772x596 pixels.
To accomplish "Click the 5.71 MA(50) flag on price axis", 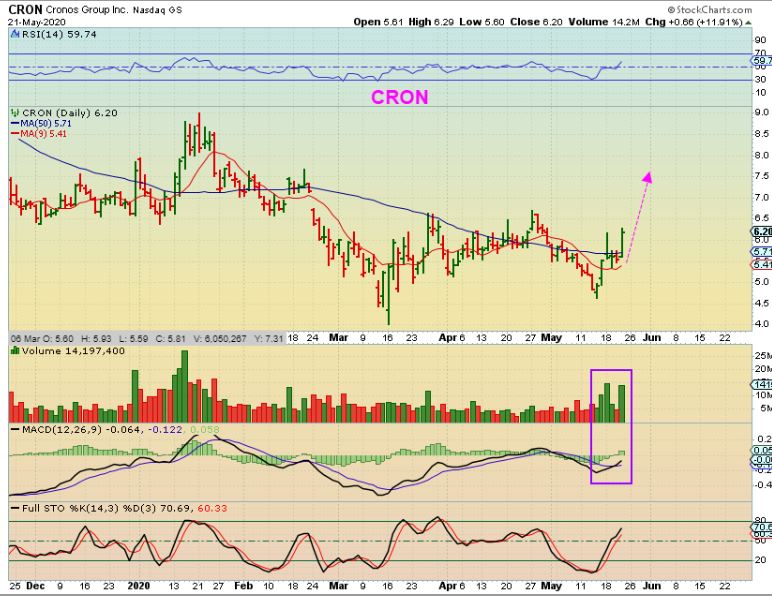I will [762, 251].
